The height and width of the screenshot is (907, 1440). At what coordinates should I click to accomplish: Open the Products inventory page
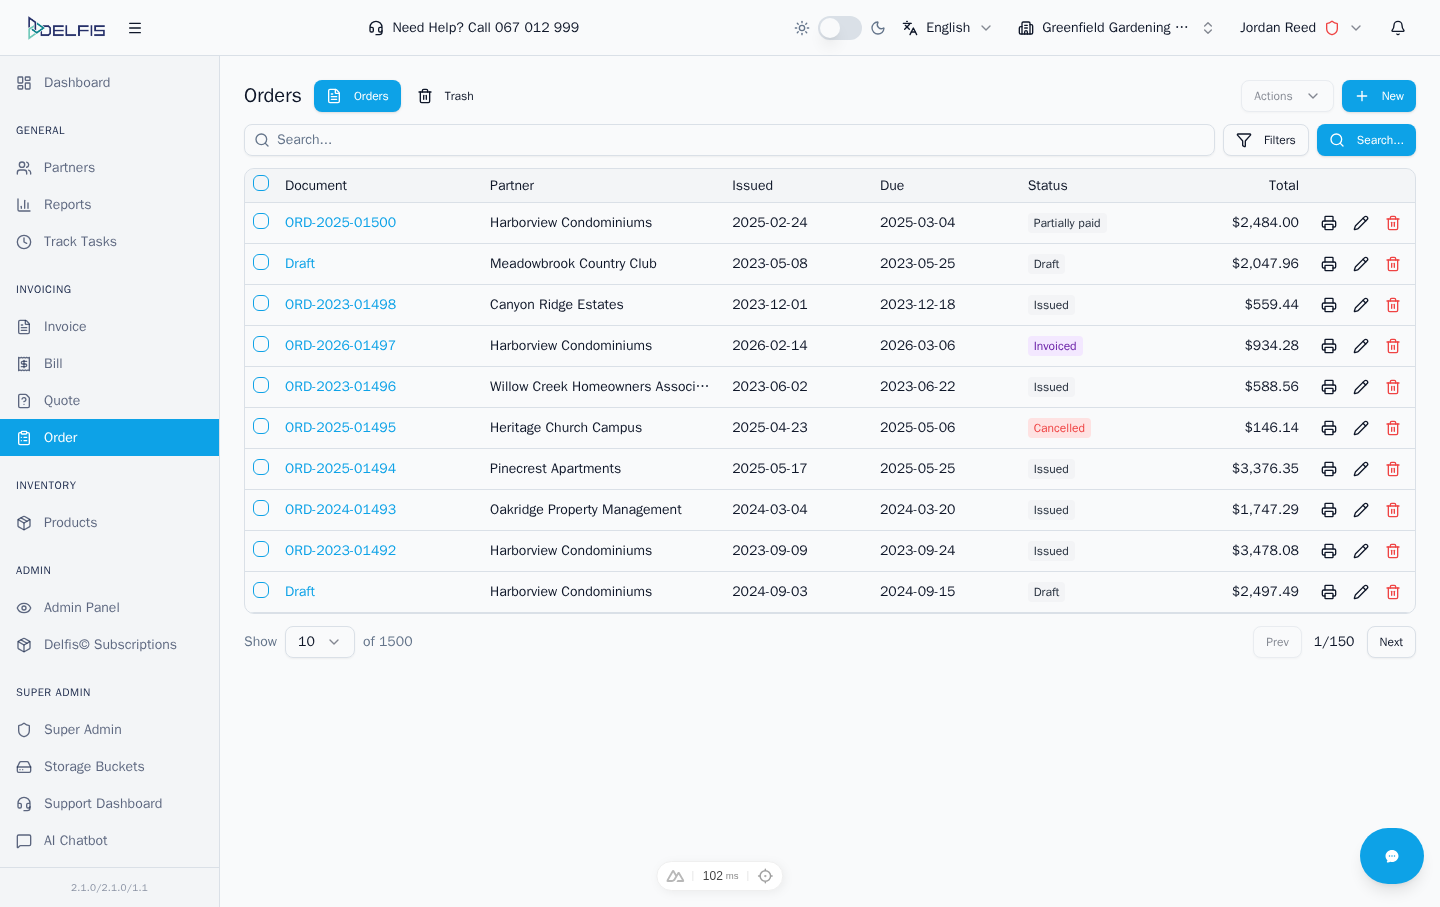pos(70,522)
